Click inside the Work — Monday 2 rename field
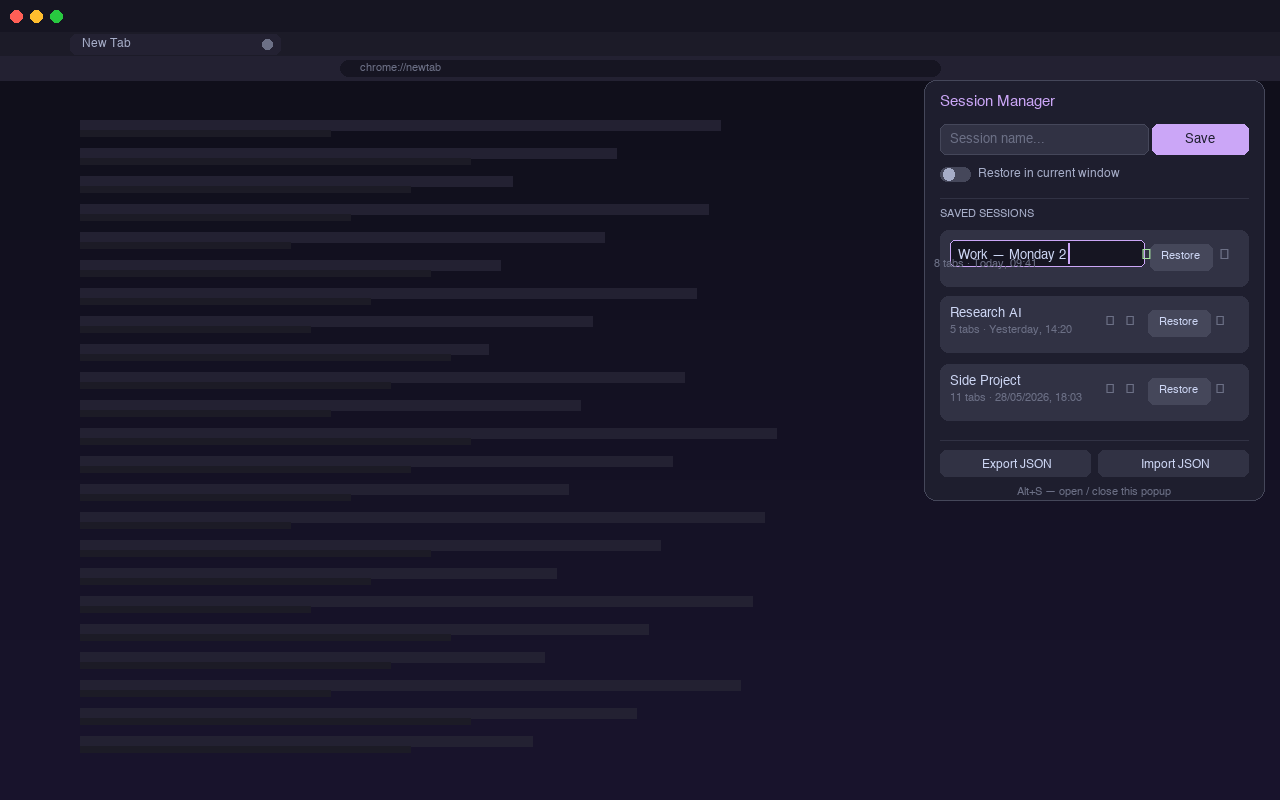The height and width of the screenshot is (800, 1280). coord(1047,254)
